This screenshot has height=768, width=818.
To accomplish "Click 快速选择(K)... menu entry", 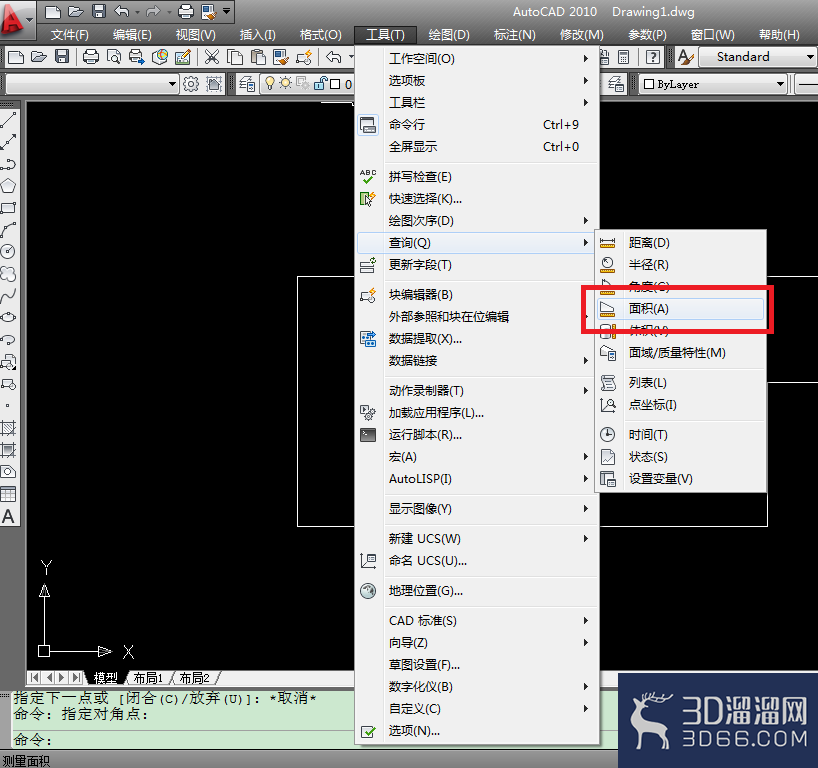I will [x=477, y=199].
